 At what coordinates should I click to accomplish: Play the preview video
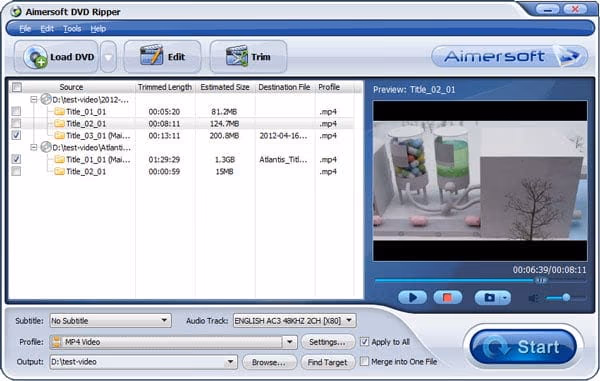tap(412, 297)
